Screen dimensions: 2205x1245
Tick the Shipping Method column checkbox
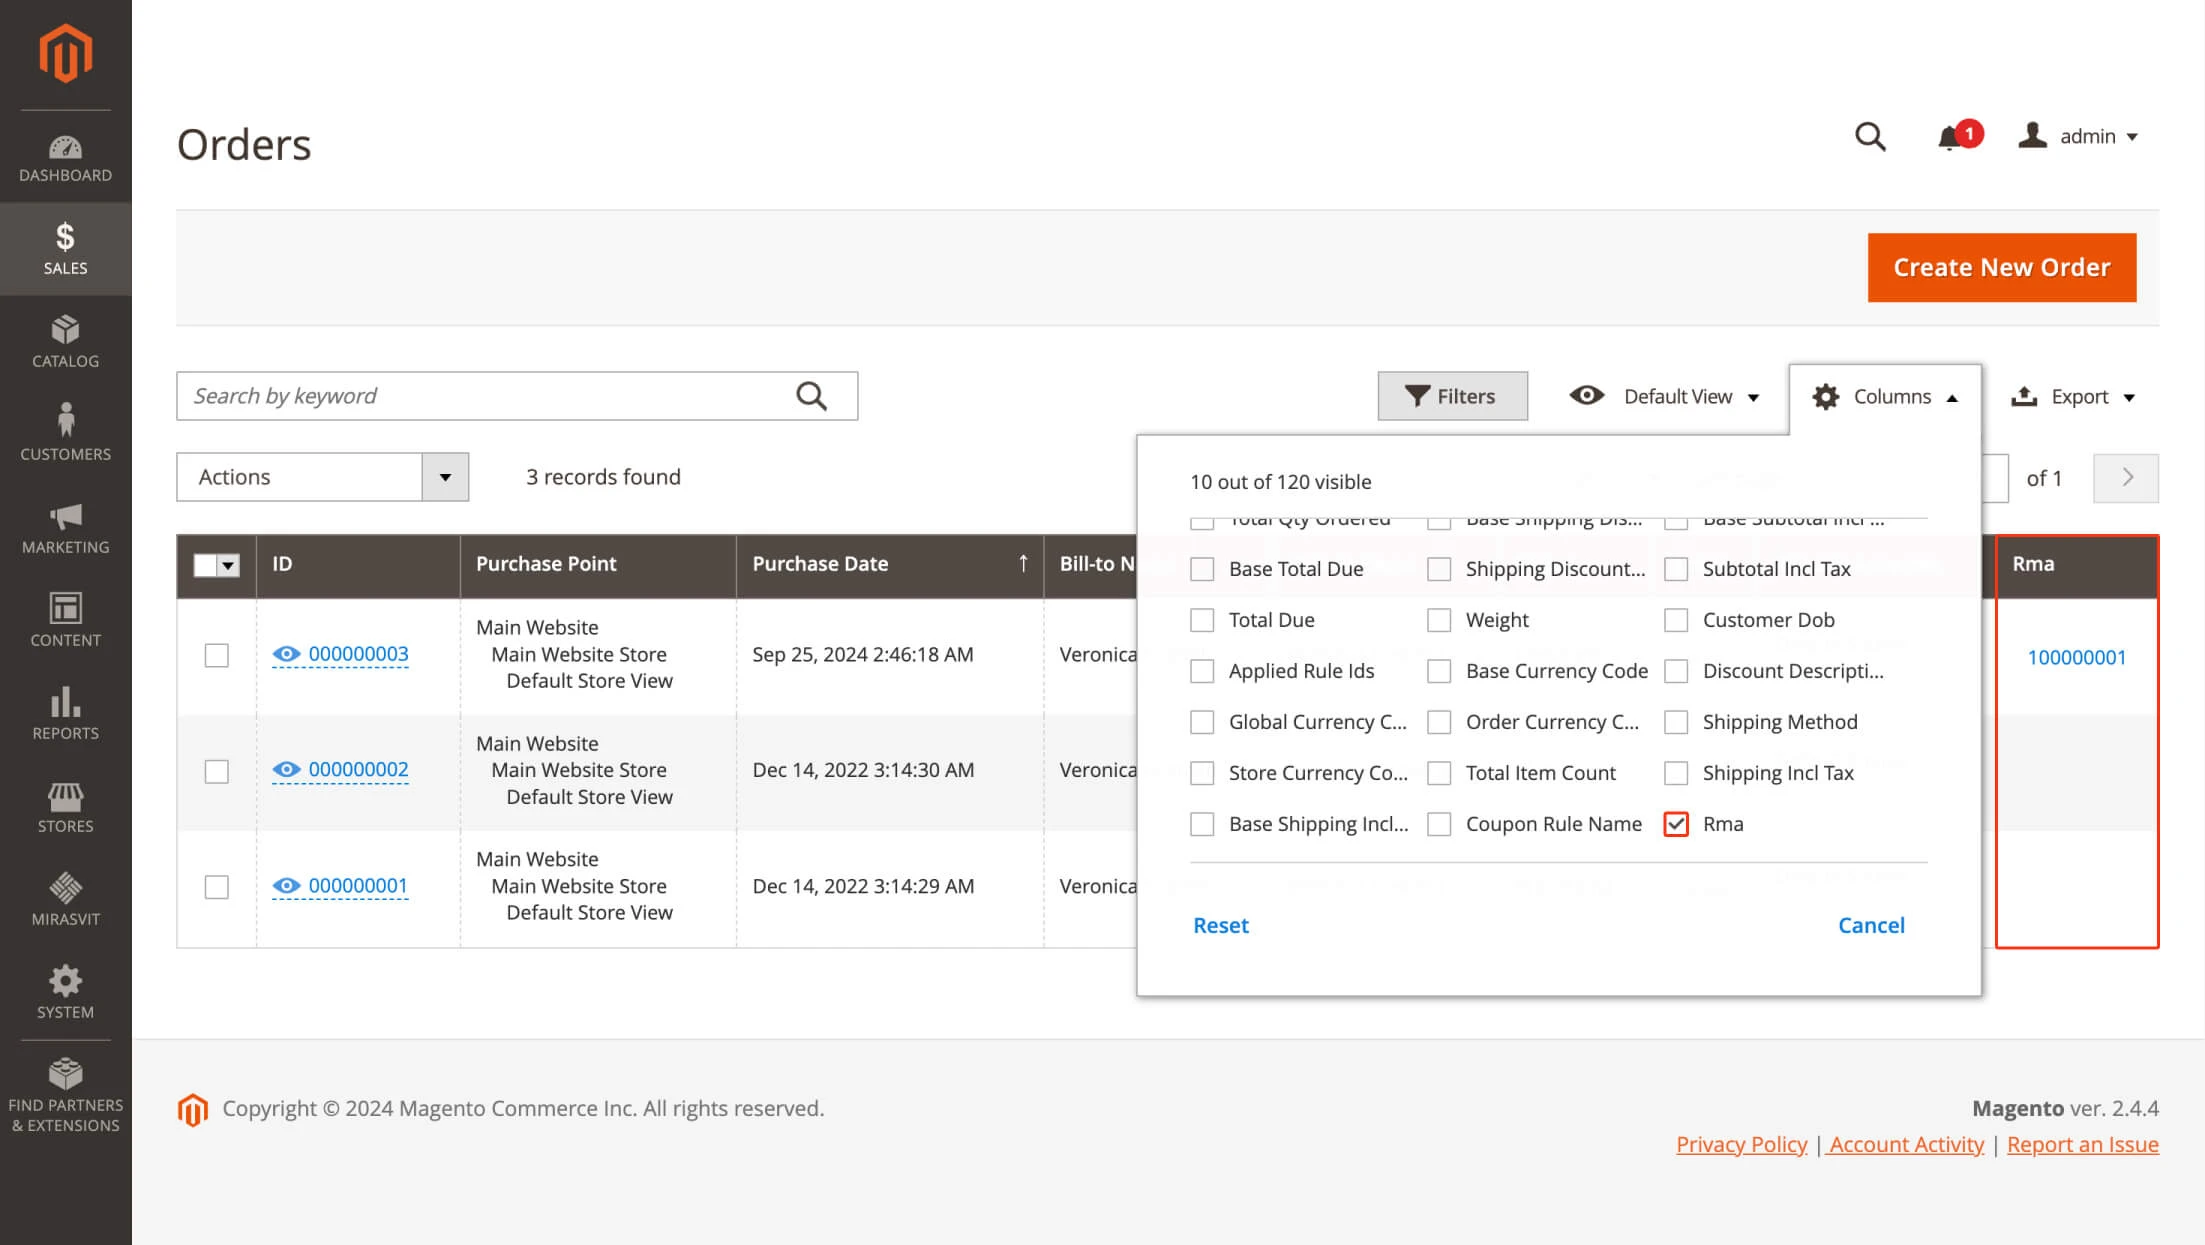[x=1676, y=722]
